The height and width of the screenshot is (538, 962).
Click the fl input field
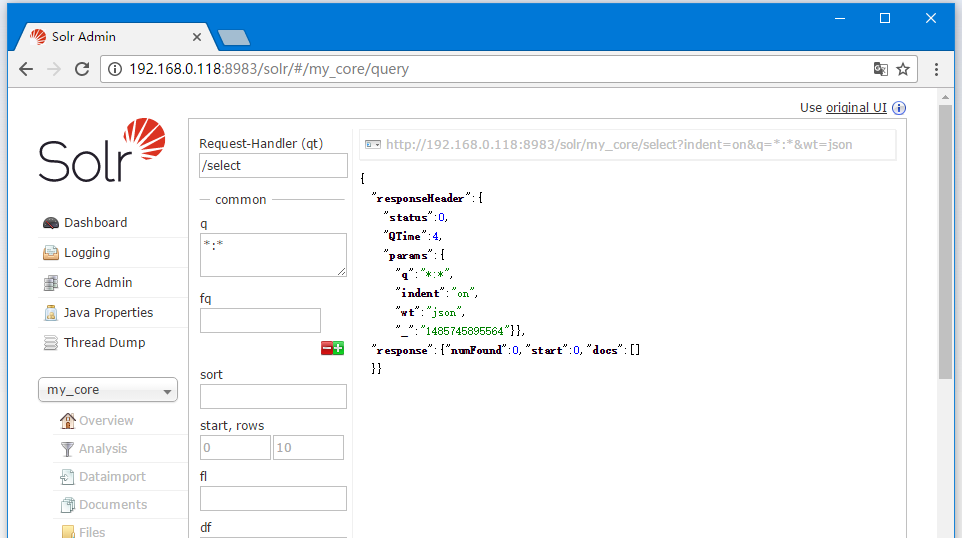pos(274,499)
